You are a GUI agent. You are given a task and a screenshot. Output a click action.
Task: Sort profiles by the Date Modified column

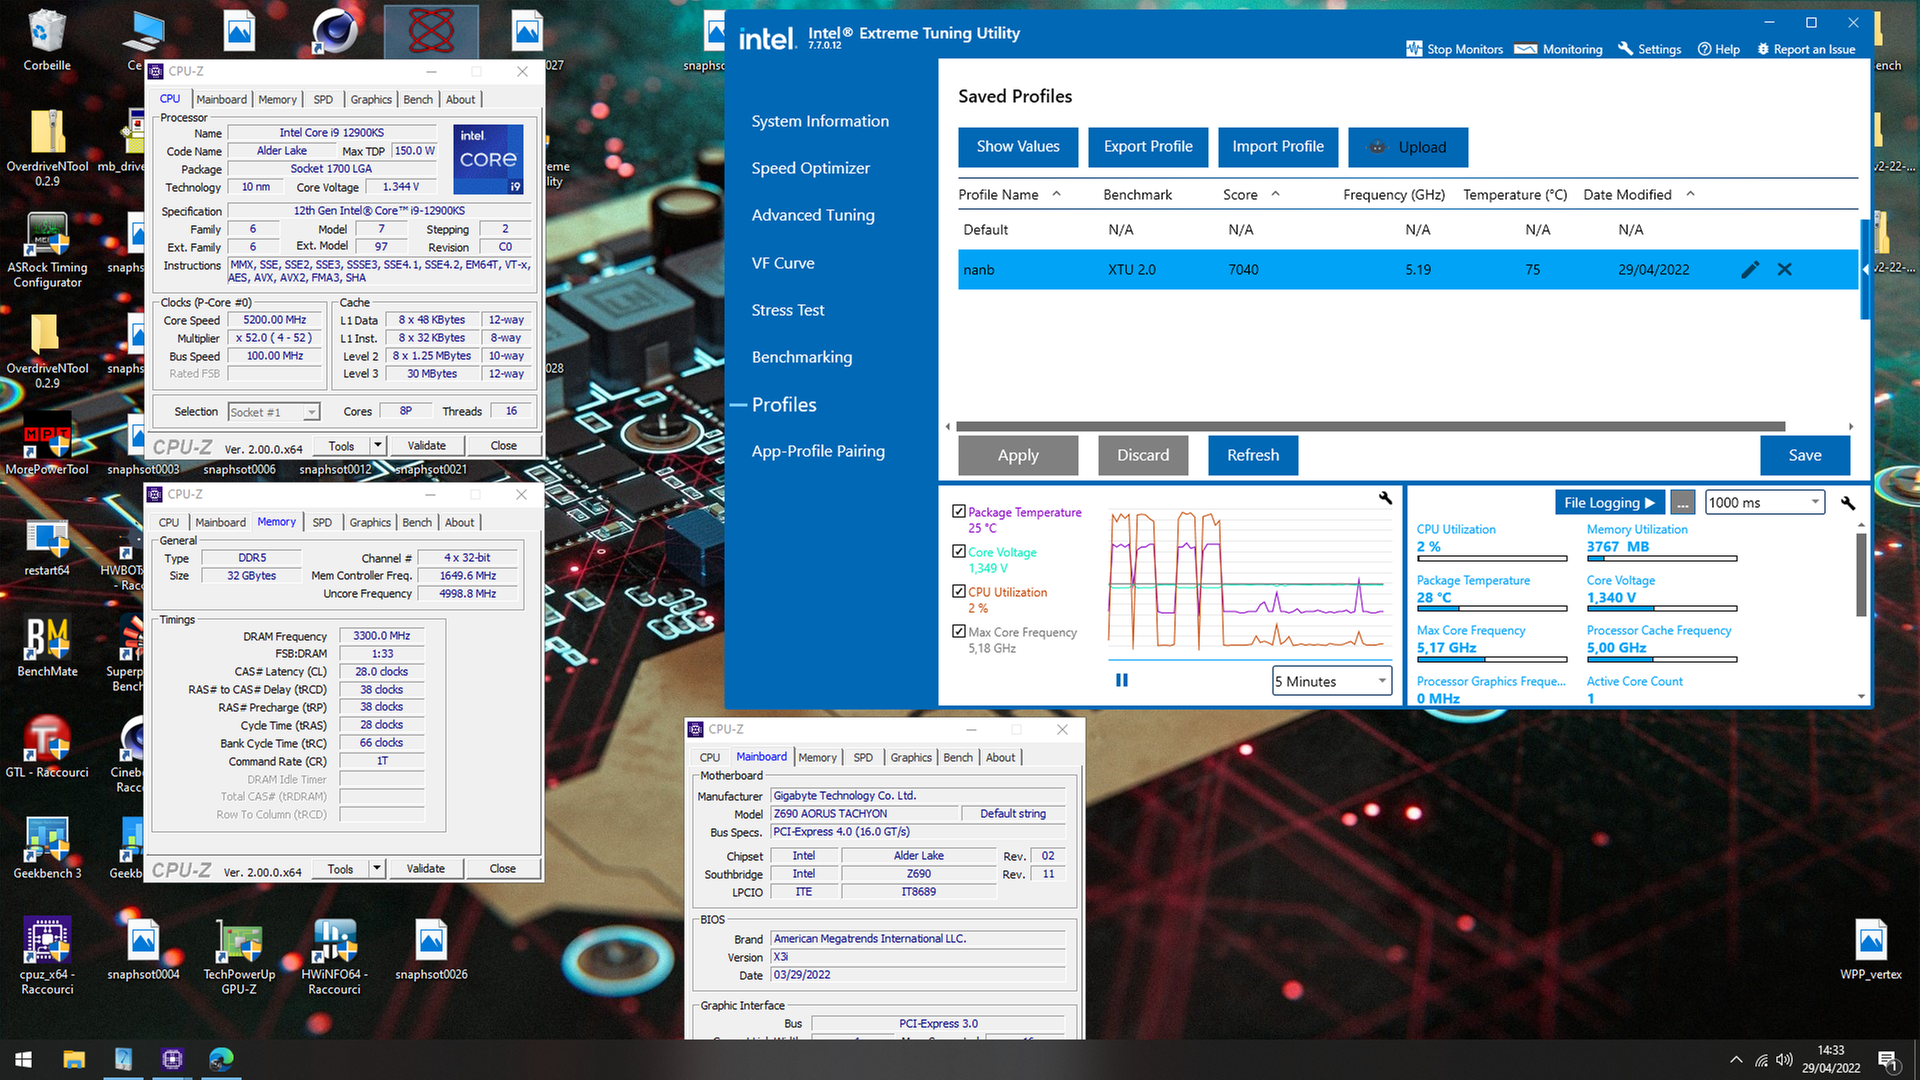tap(1638, 194)
